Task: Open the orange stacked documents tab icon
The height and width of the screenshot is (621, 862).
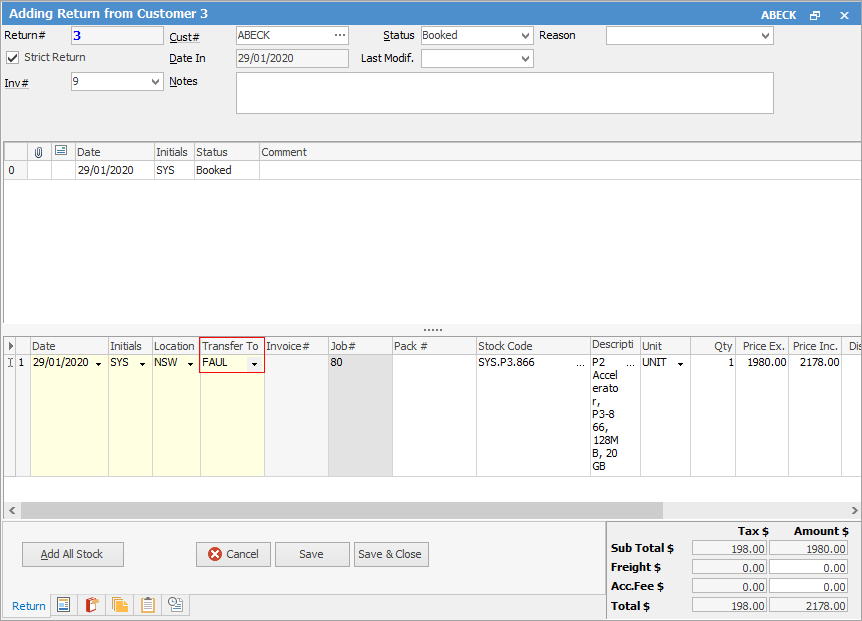Action: (120, 605)
